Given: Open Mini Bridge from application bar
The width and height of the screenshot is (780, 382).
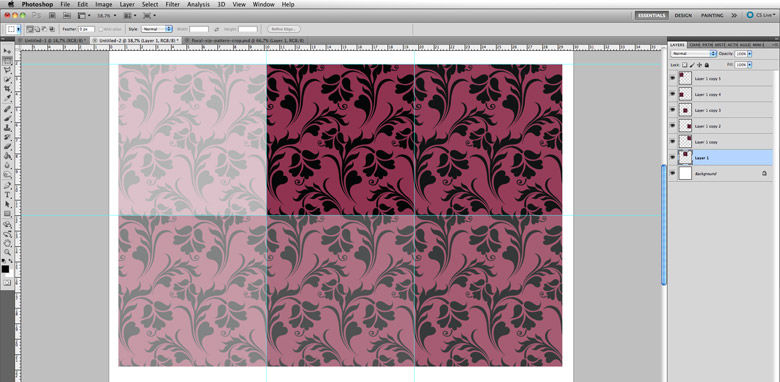Looking at the screenshot, I should tap(67, 15).
